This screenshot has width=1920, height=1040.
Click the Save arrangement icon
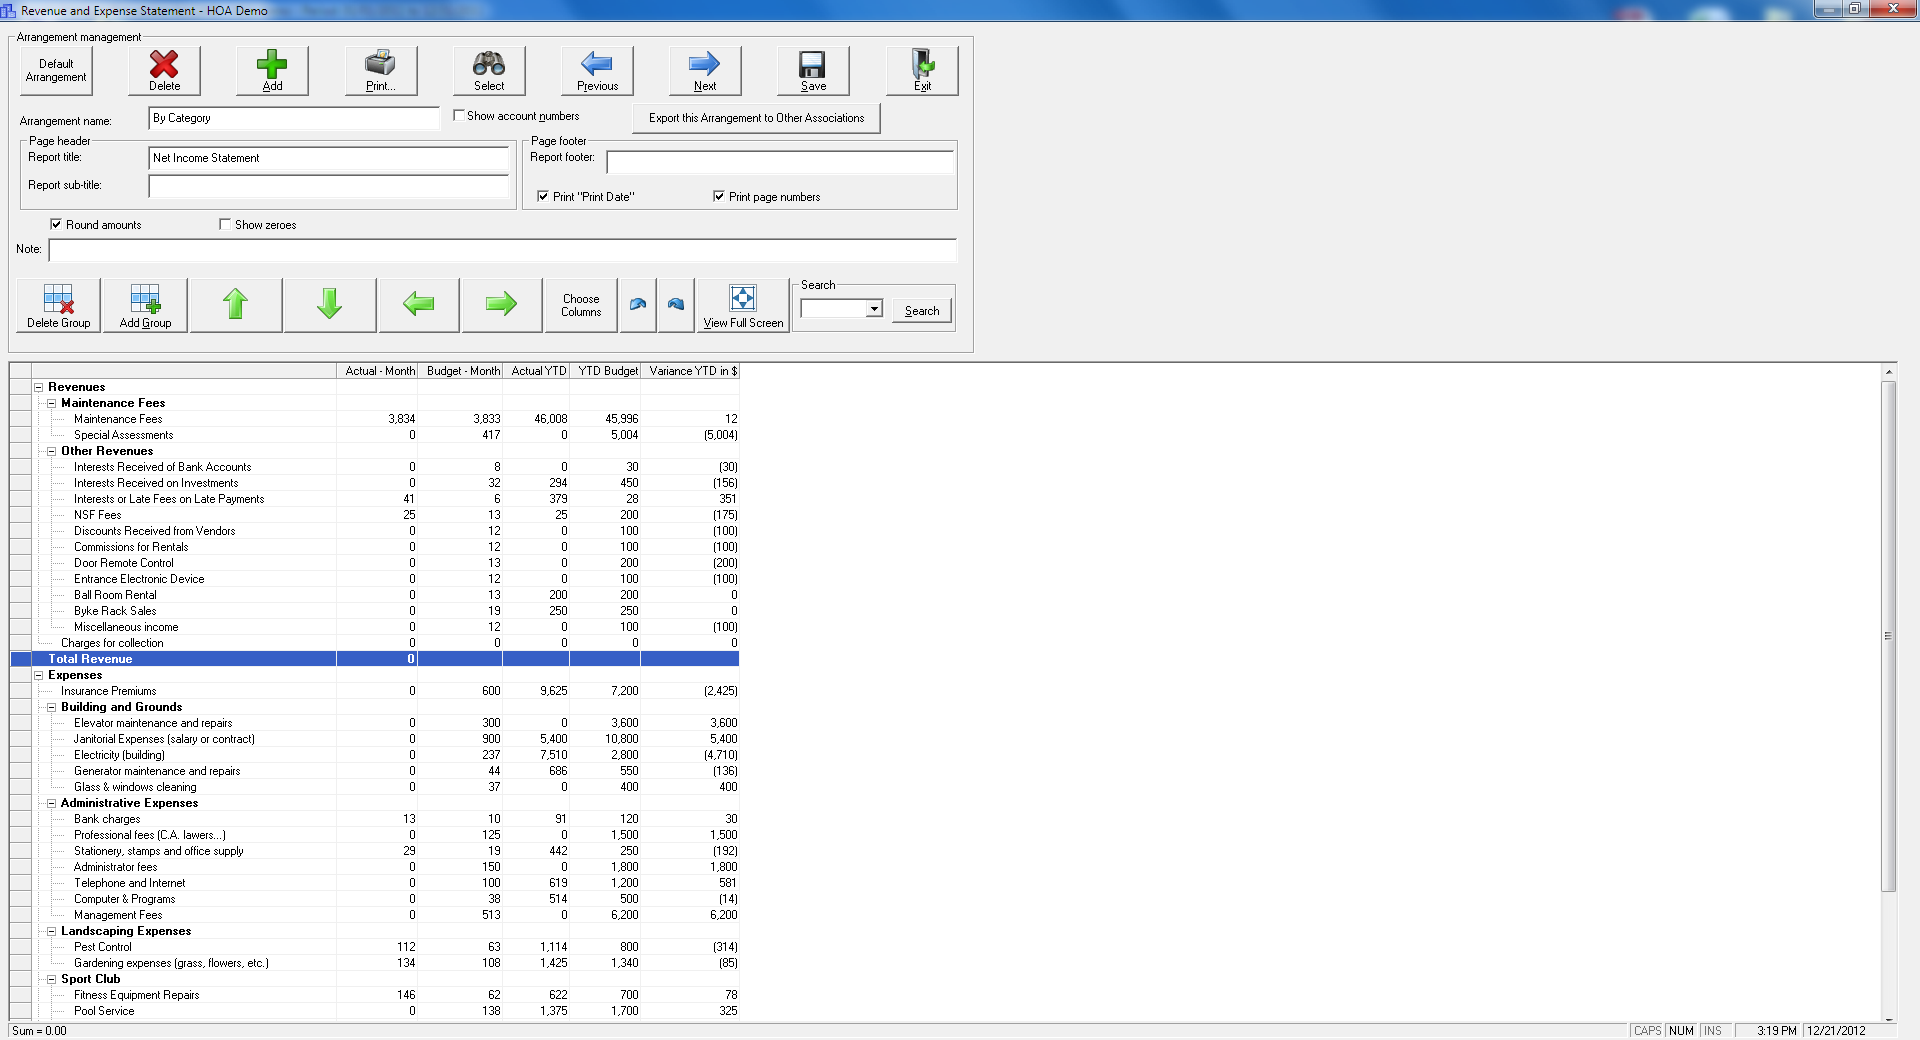(812, 70)
